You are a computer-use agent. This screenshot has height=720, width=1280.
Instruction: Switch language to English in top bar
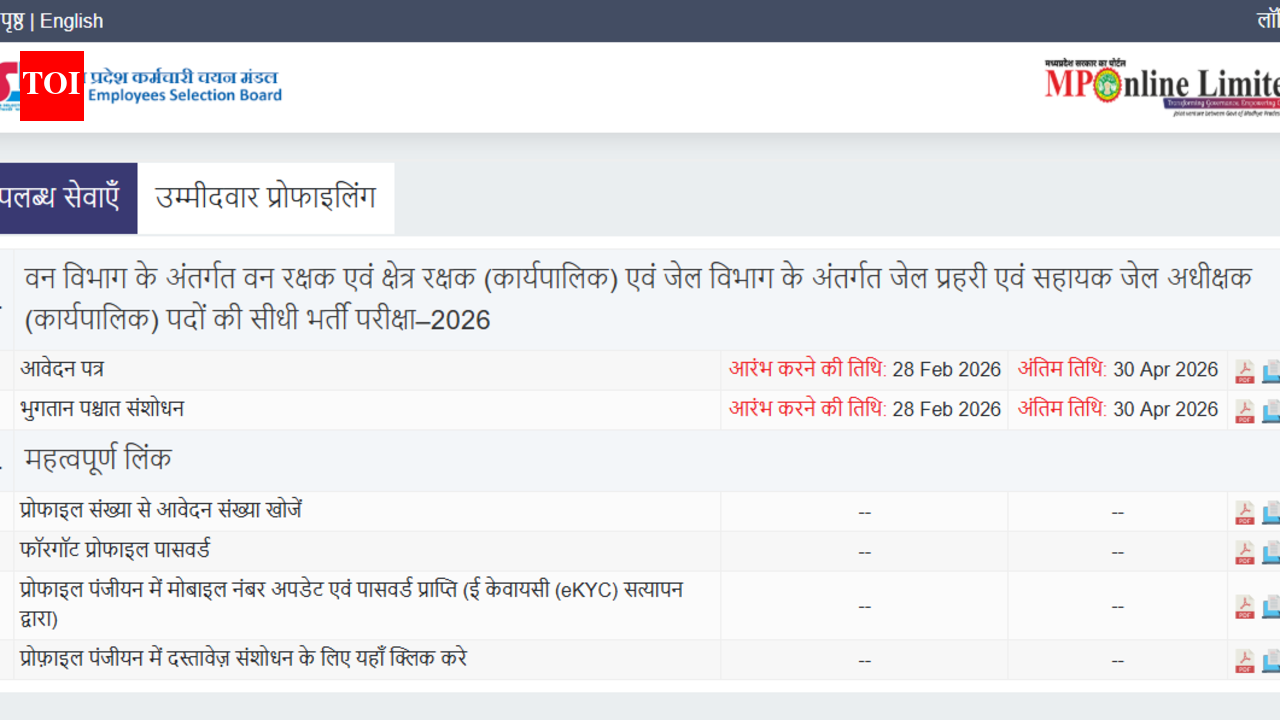click(71, 21)
